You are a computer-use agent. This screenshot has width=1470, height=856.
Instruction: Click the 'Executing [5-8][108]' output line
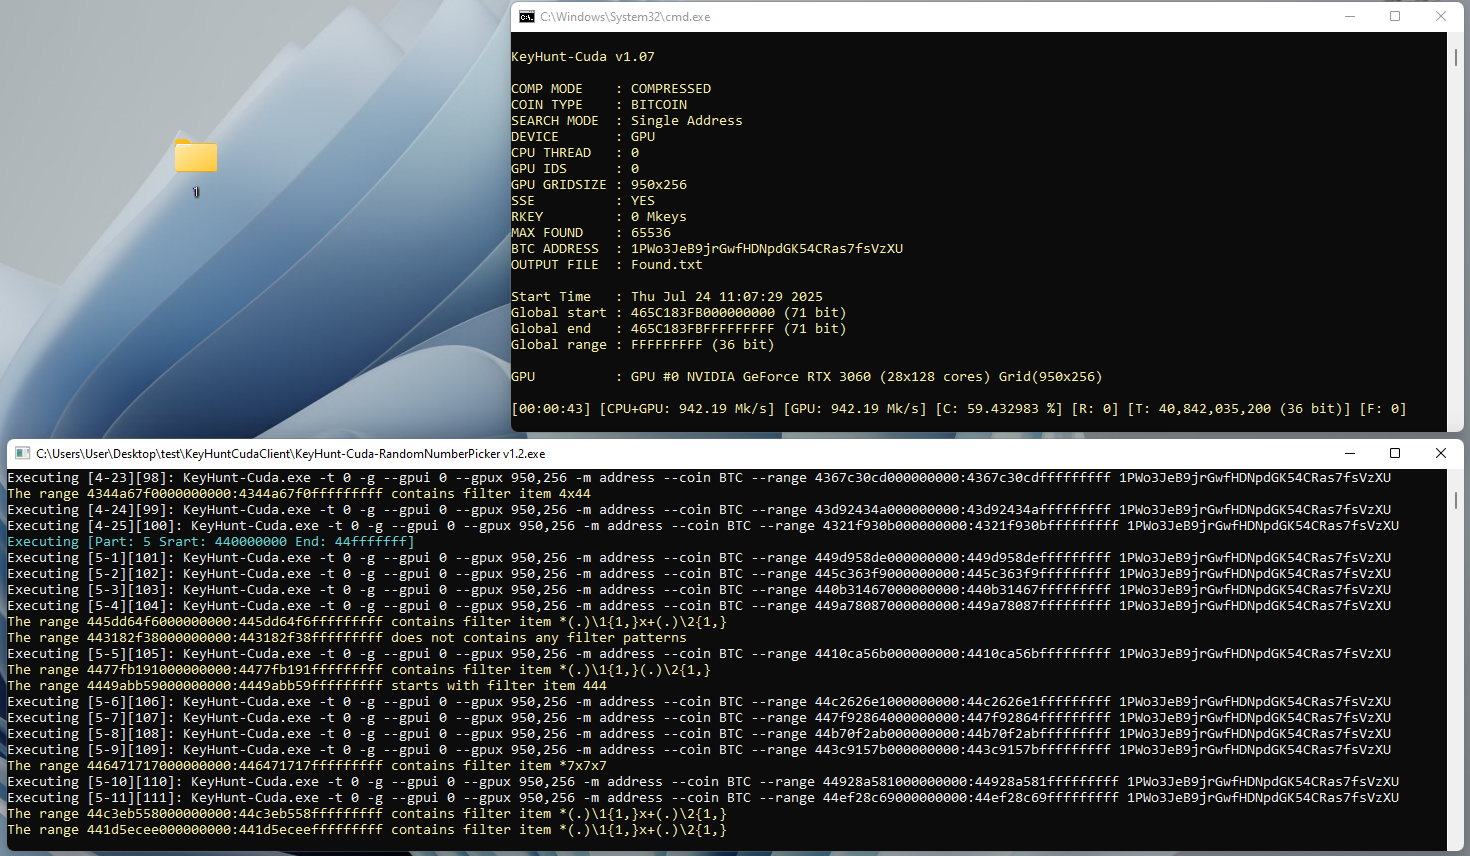pyautogui.click(x=699, y=734)
